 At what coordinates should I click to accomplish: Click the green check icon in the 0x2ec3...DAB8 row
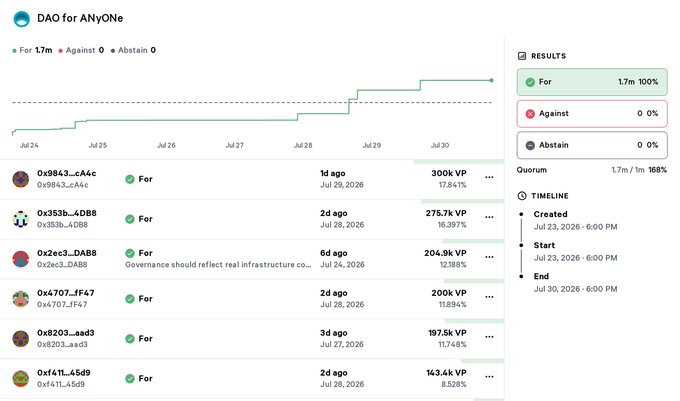point(130,253)
